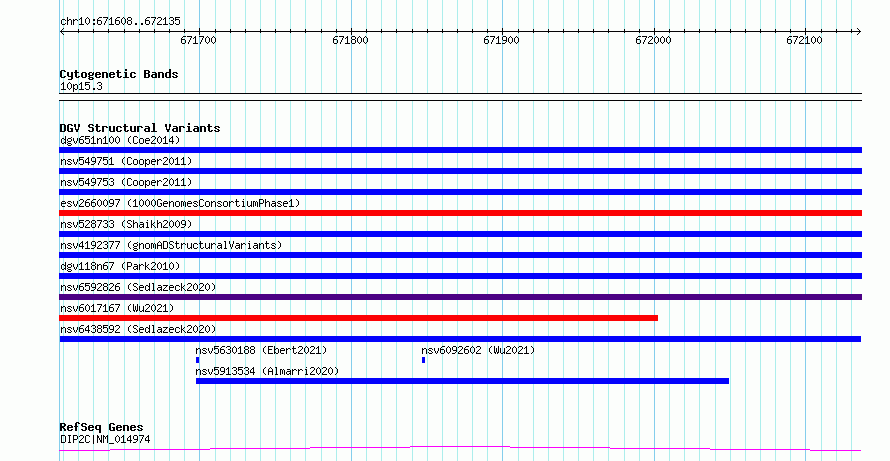This screenshot has height=461, width=890.
Task: Open the nsv6017167 (Wu2021) variant label
Action: click(x=117, y=308)
